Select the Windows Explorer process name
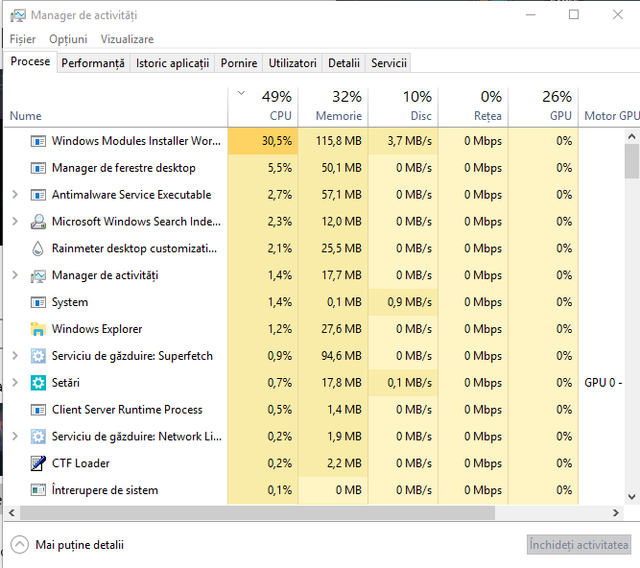Image resolution: width=640 pixels, height=568 pixels. [x=97, y=329]
